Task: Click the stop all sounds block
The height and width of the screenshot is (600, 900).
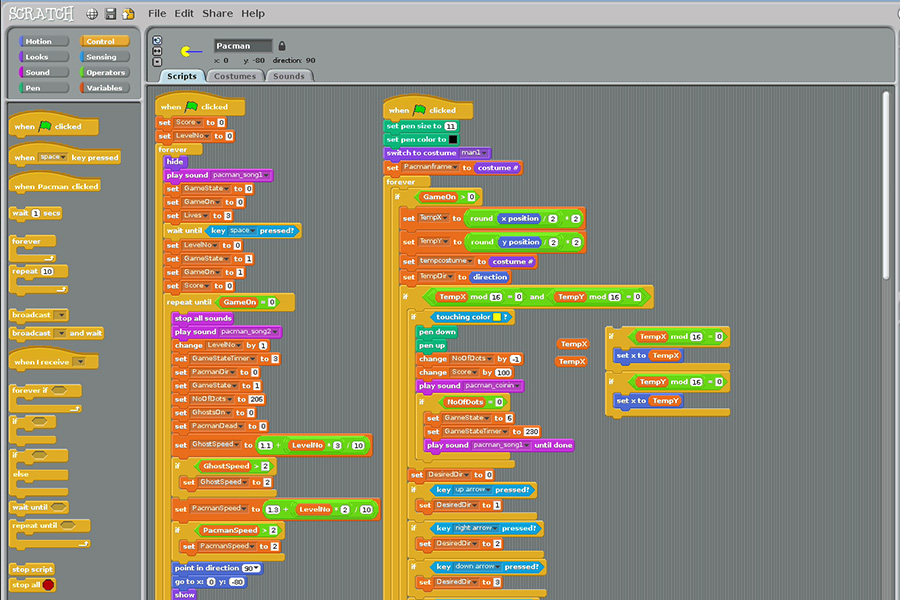Action: tap(203, 318)
